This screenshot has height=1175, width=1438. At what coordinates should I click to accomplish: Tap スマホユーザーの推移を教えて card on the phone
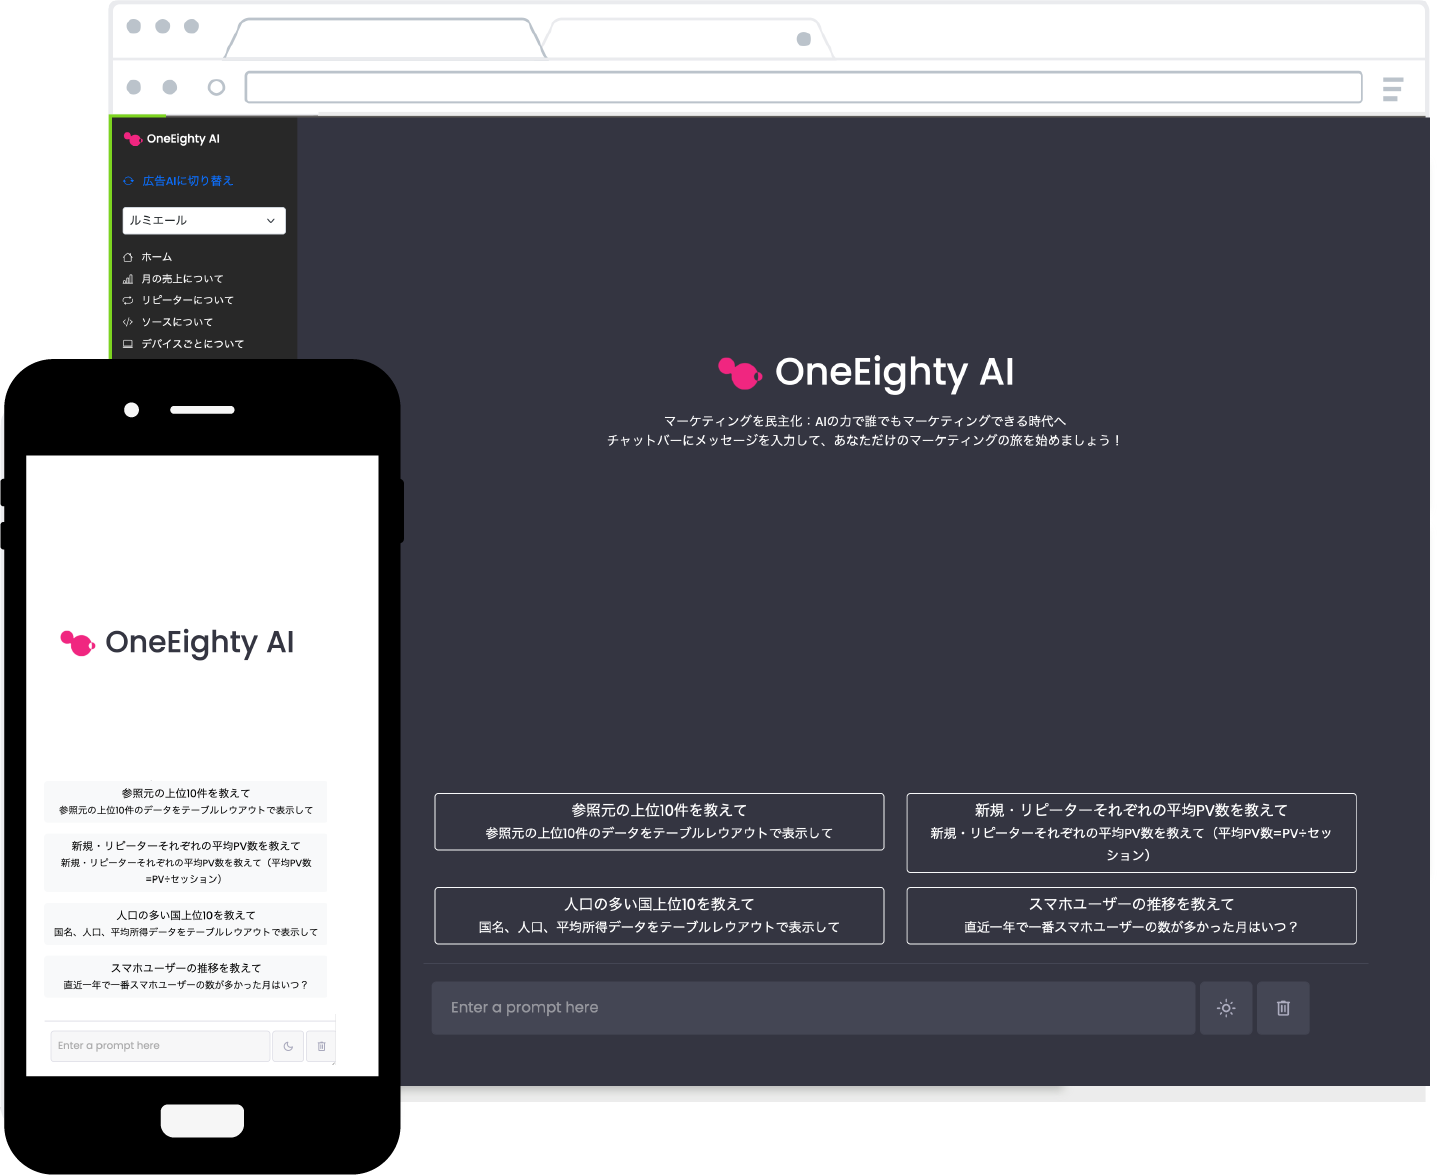point(186,976)
